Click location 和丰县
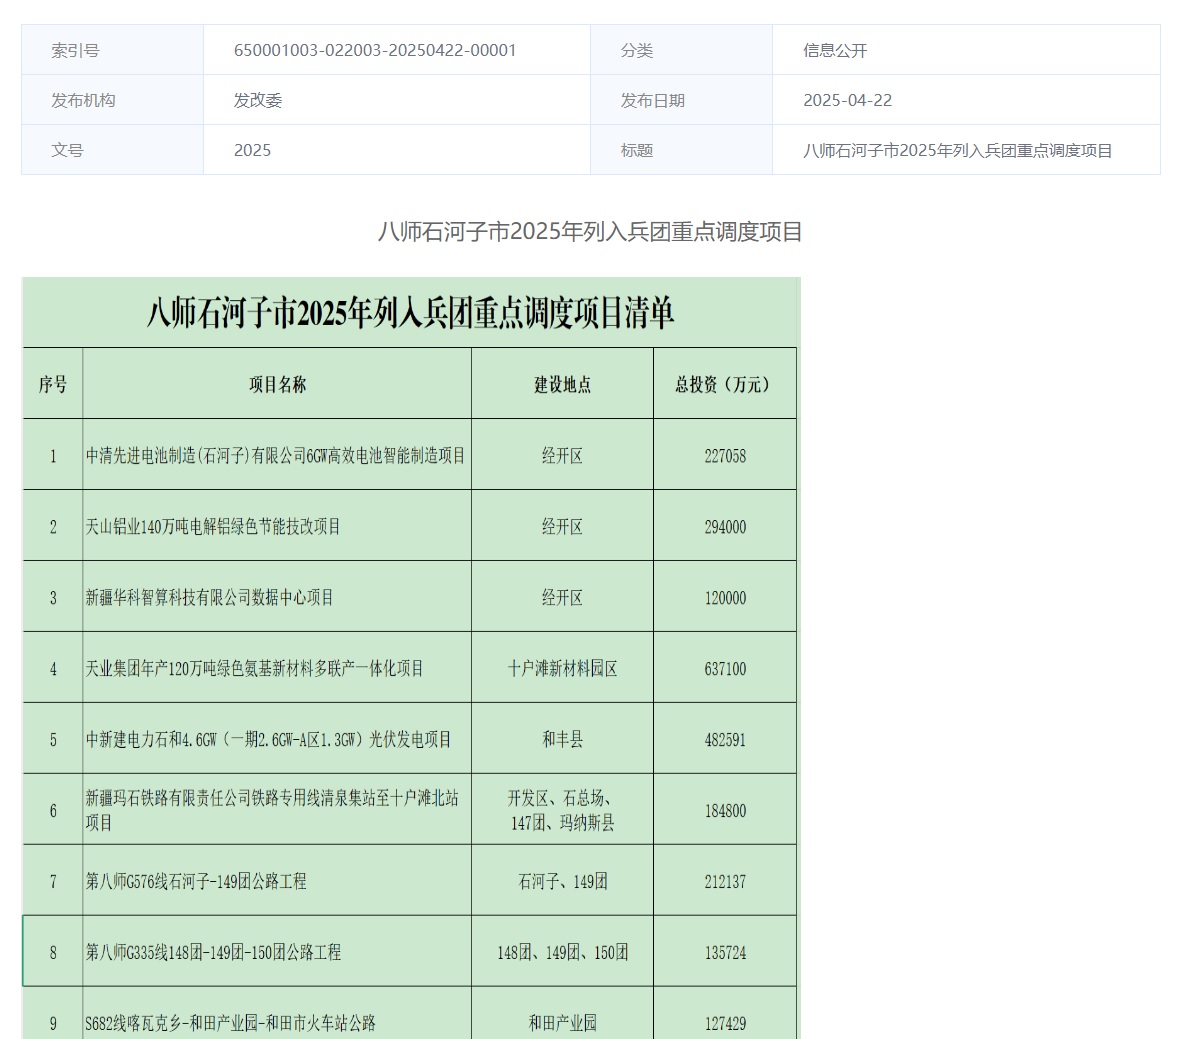Image resolution: width=1179 pixels, height=1039 pixels. point(562,739)
